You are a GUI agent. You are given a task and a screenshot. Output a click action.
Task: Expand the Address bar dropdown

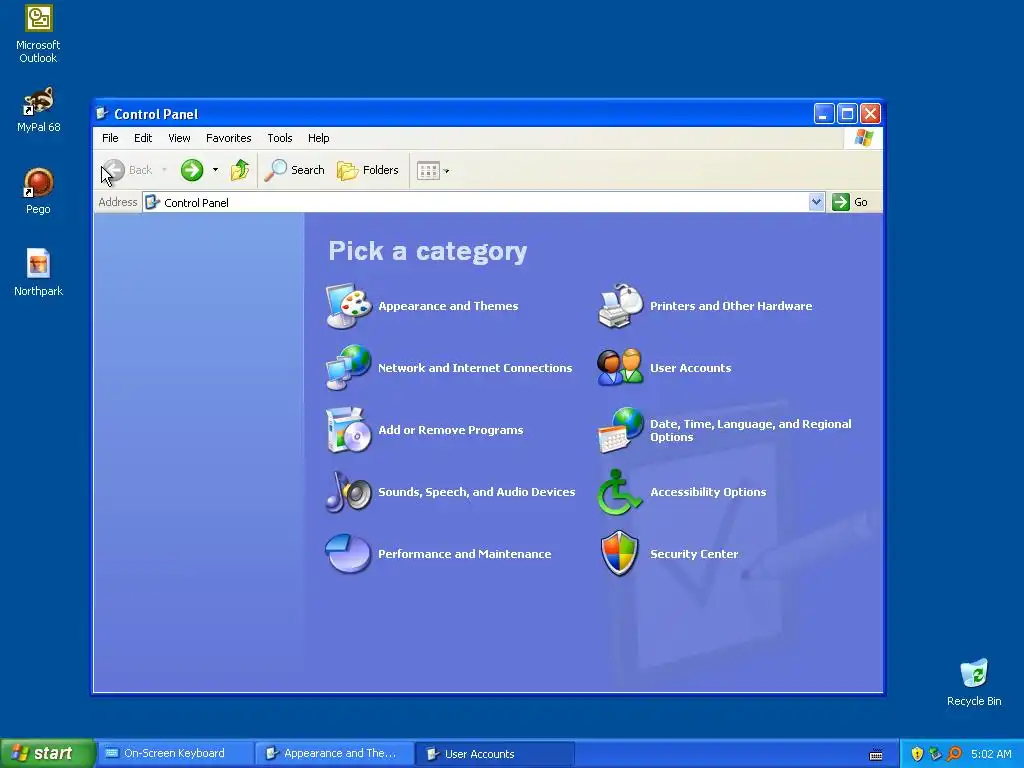(x=816, y=202)
